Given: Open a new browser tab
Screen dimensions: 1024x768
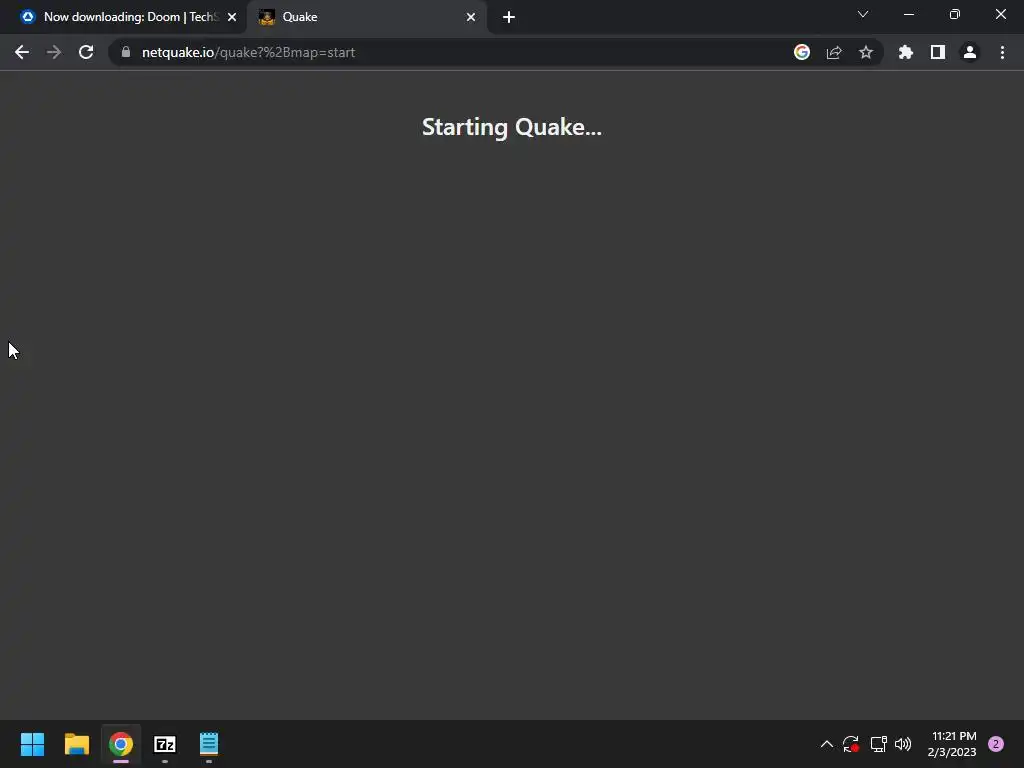Looking at the screenshot, I should pyautogui.click(x=509, y=17).
